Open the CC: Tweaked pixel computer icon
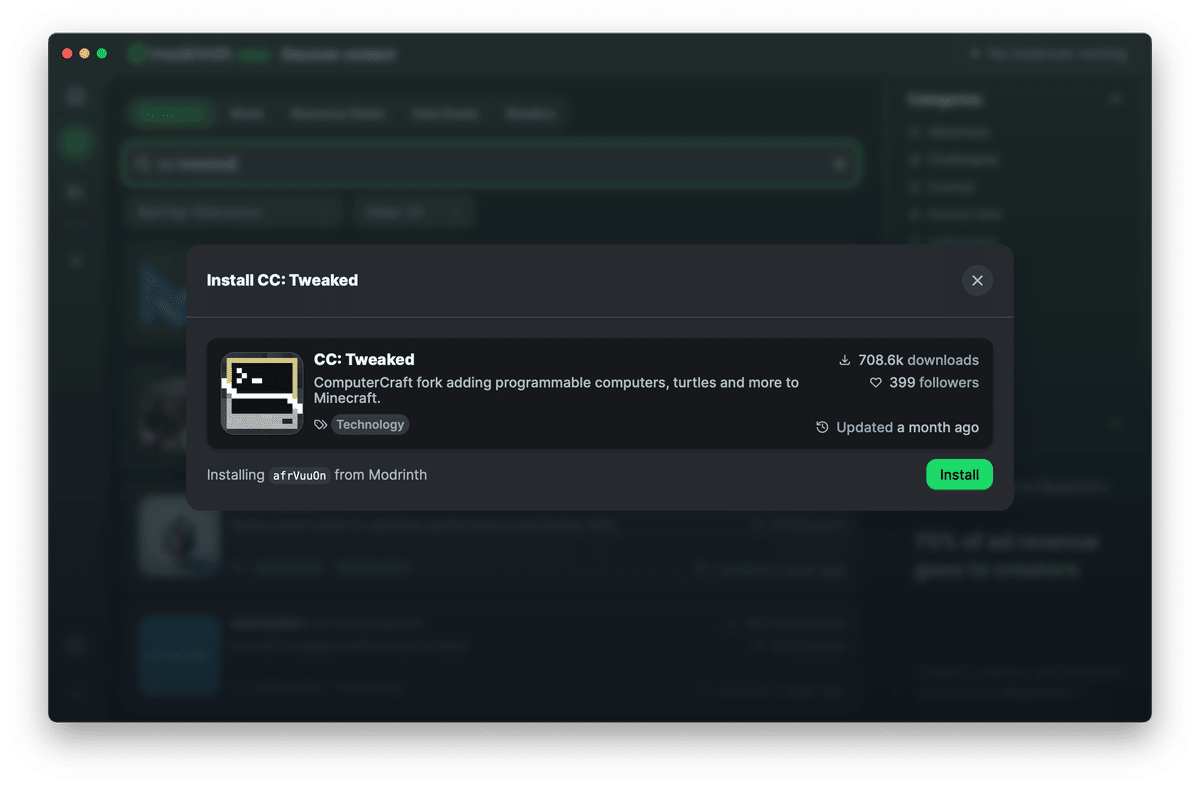 click(x=262, y=393)
